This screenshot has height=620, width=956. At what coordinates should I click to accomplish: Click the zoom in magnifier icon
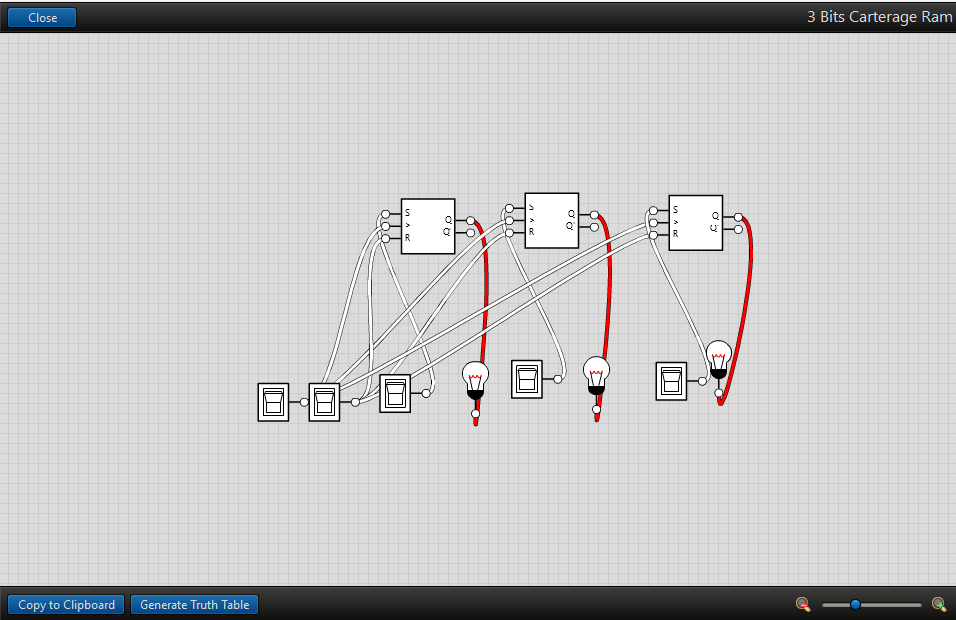click(938, 604)
